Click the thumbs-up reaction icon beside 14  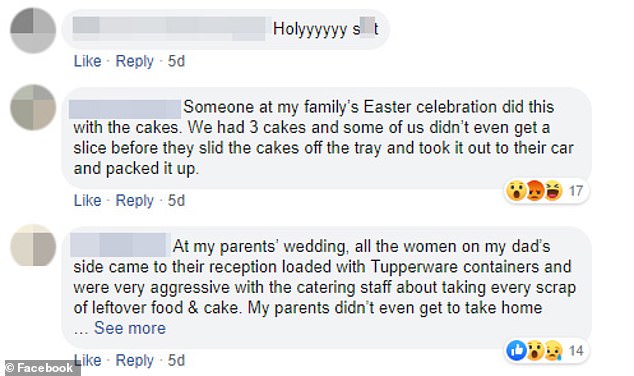click(x=516, y=350)
